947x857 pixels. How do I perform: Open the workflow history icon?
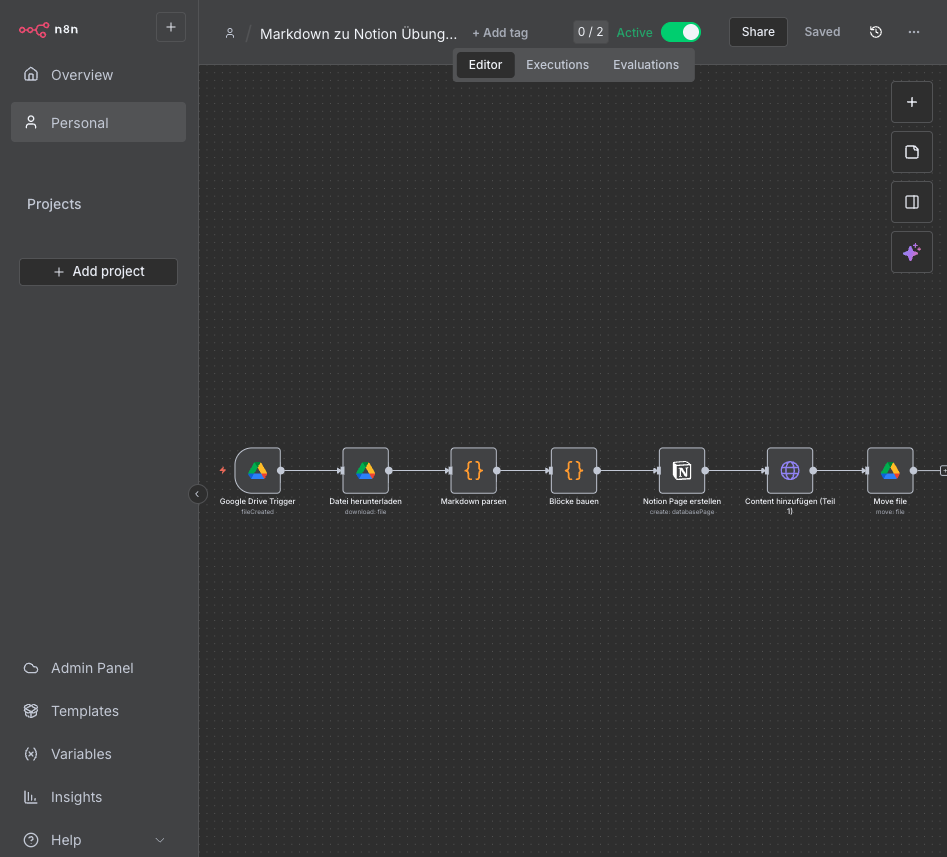[x=876, y=32]
